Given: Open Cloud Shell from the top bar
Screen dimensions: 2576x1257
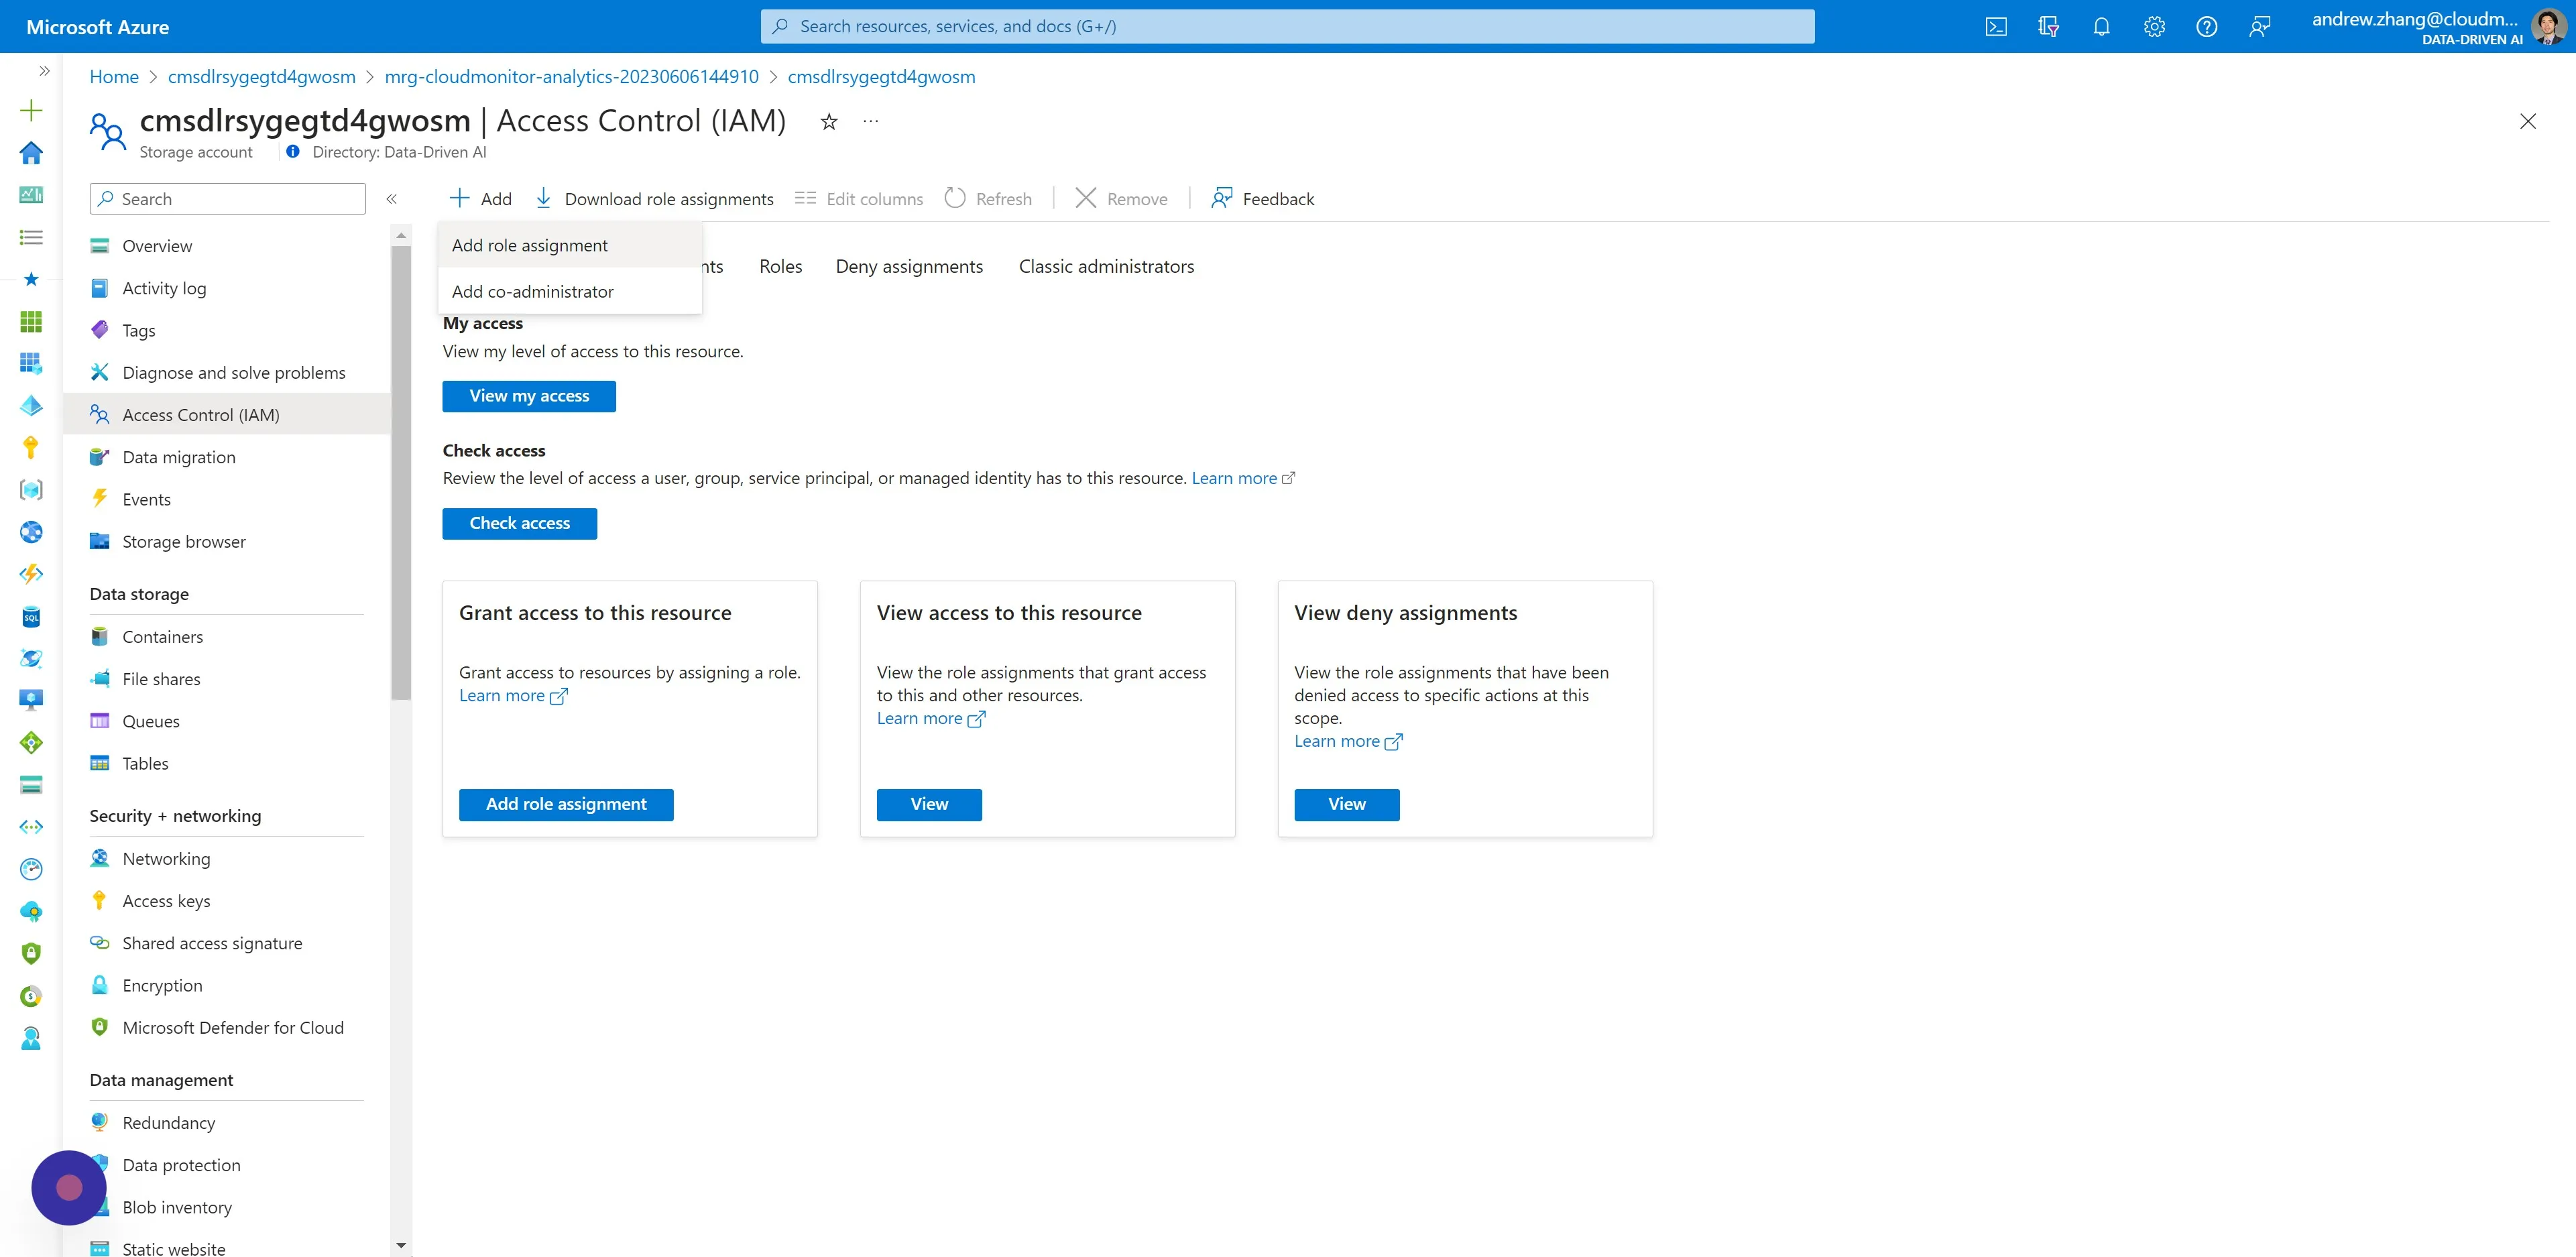Looking at the screenshot, I should coord(1995,27).
